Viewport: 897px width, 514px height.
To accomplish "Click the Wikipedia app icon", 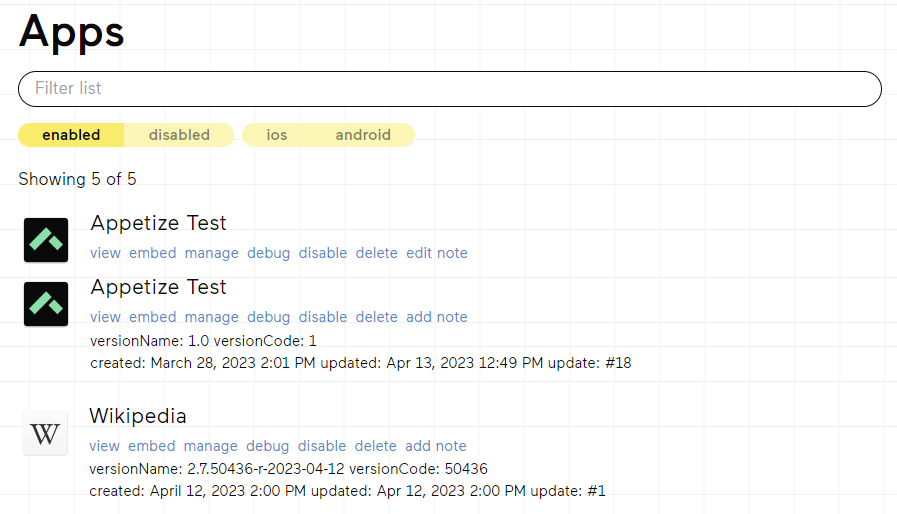I will click(45, 433).
